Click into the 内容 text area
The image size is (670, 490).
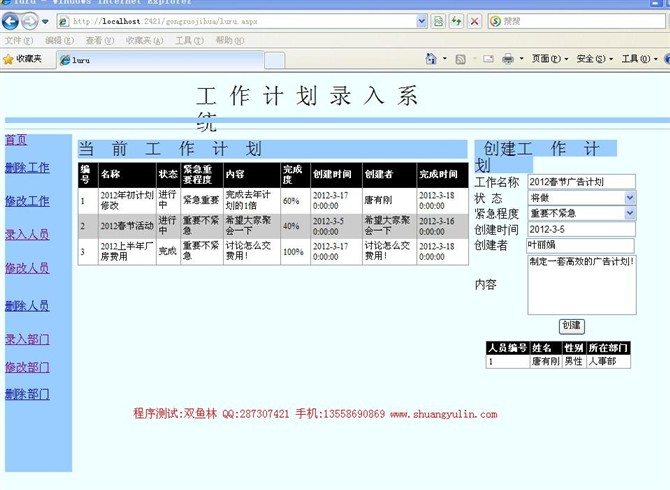[x=580, y=284]
